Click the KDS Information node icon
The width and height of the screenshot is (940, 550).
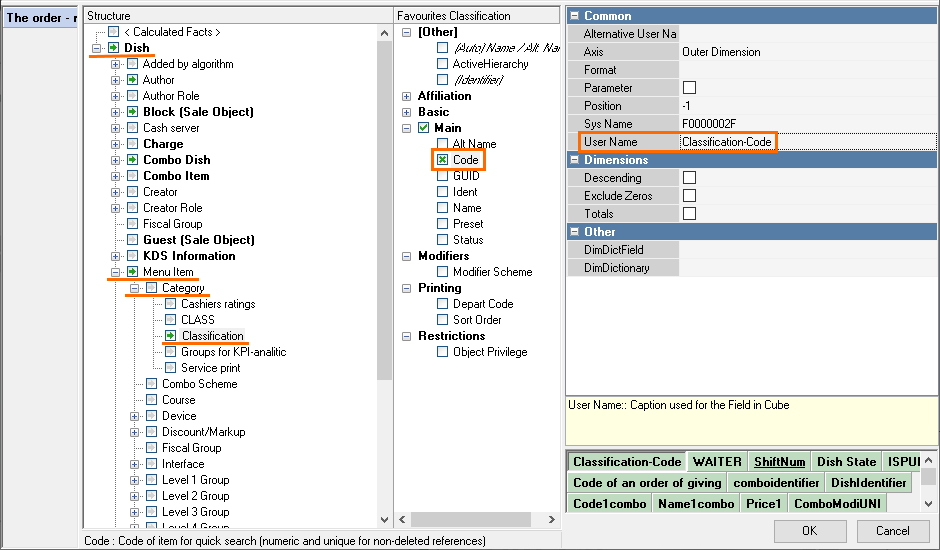[x=132, y=256]
